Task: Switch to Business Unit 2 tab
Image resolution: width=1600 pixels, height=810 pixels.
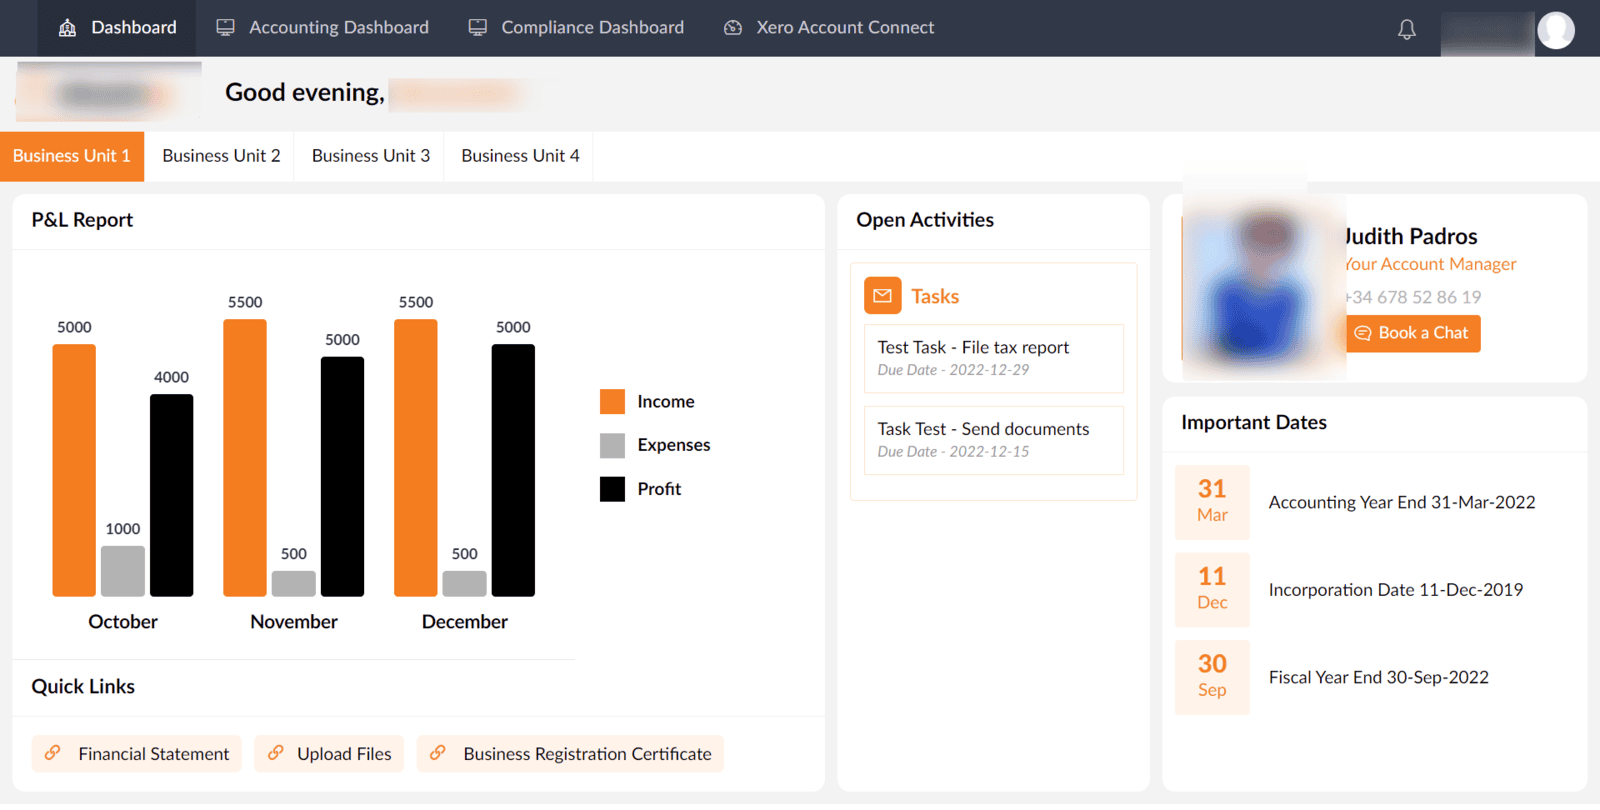Action: pos(221,156)
